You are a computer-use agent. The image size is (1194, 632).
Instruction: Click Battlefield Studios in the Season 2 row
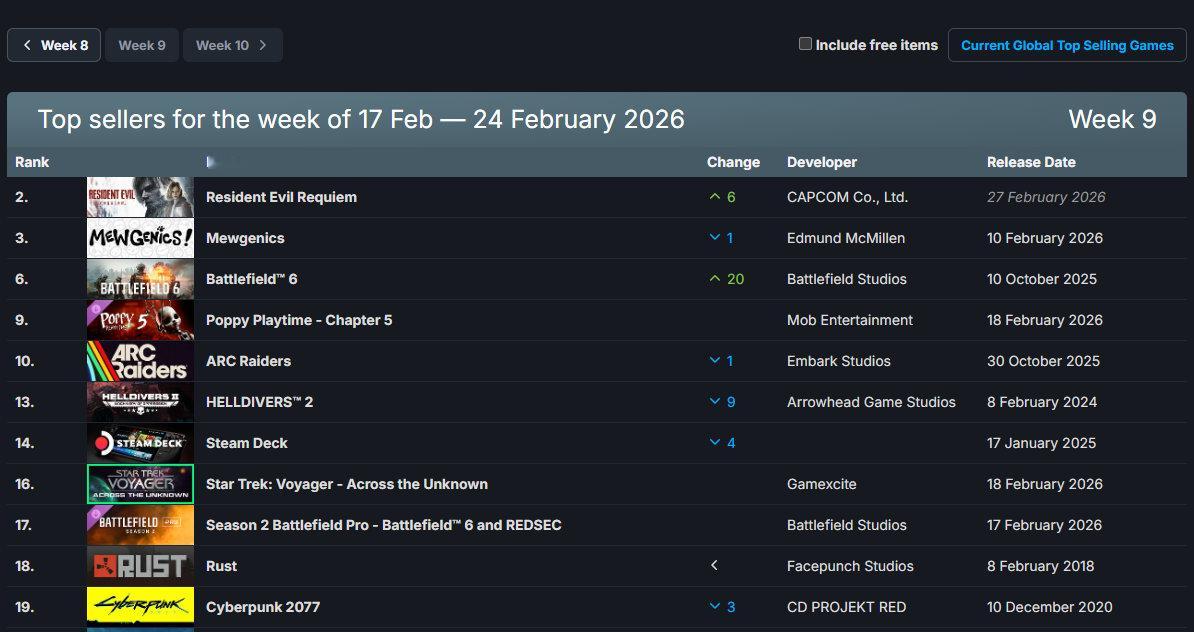pyautogui.click(x=847, y=525)
